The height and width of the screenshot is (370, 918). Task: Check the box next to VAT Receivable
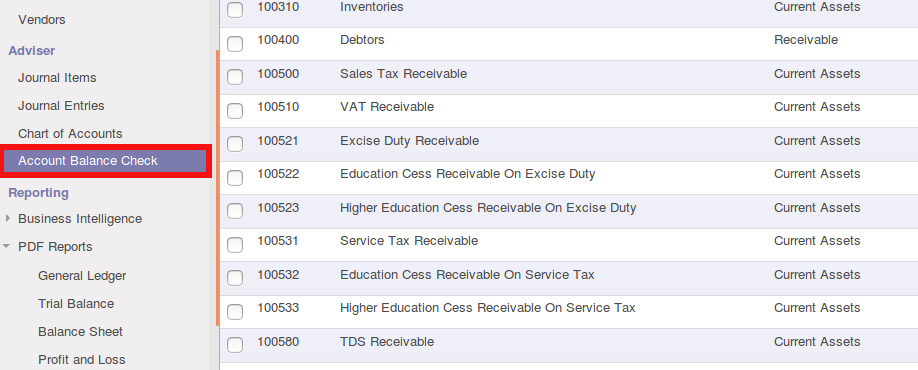pos(235,111)
